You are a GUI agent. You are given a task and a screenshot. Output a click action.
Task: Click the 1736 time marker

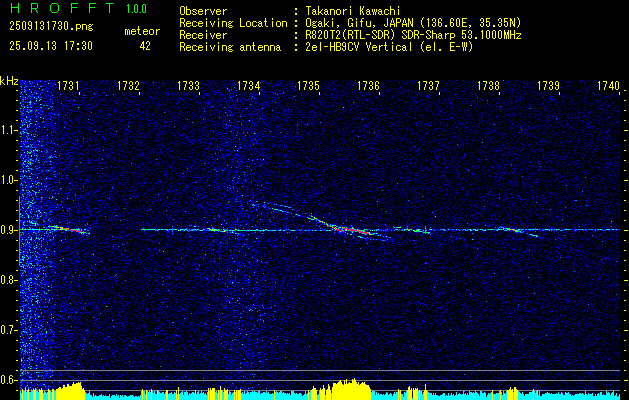pos(369,86)
